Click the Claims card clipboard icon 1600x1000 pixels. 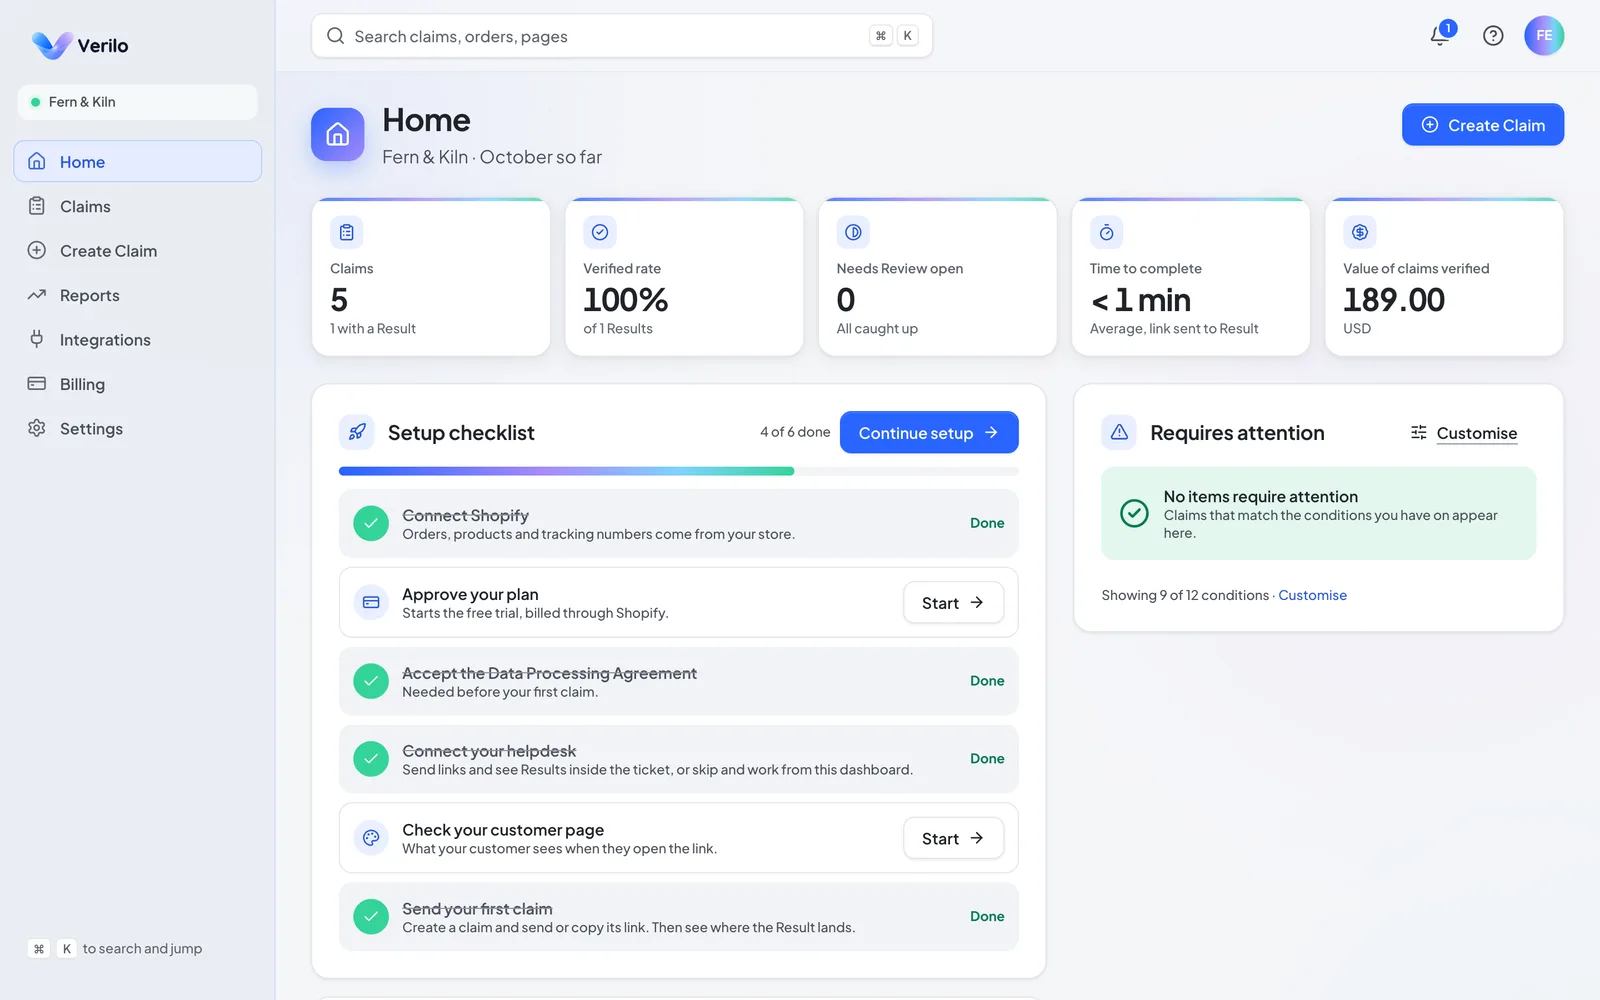(346, 232)
